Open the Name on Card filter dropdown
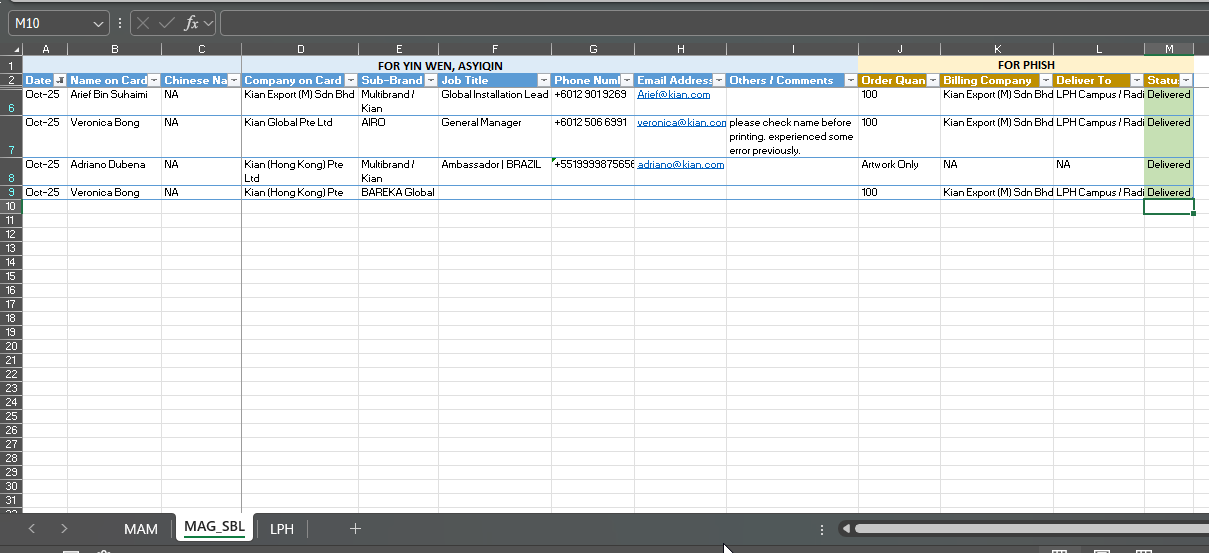The width and height of the screenshot is (1209, 553). click(154, 80)
